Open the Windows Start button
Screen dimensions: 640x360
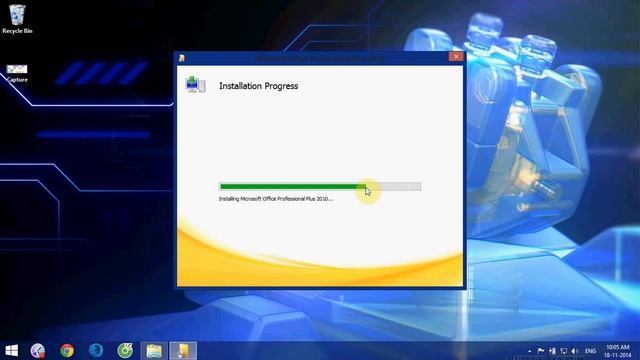click(11, 351)
